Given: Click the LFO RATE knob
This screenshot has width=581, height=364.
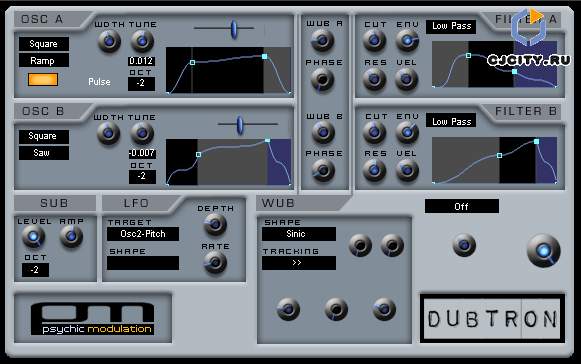Looking at the screenshot, I should click(x=215, y=262).
